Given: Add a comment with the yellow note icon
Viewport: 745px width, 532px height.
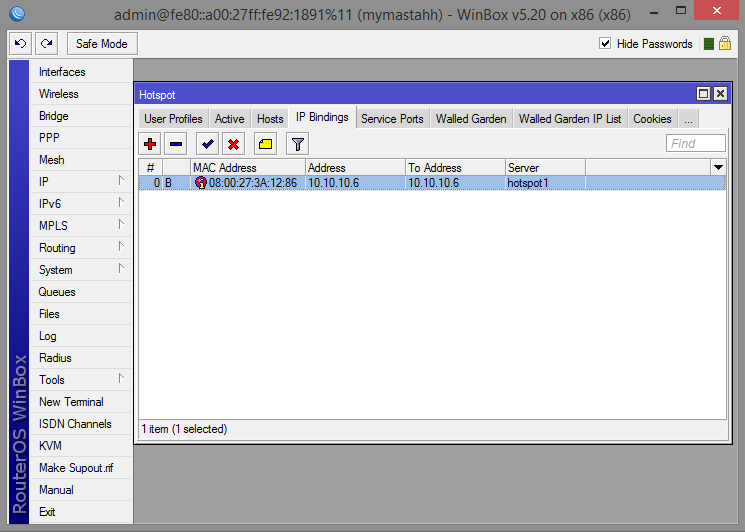Looking at the screenshot, I should pyautogui.click(x=266, y=144).
